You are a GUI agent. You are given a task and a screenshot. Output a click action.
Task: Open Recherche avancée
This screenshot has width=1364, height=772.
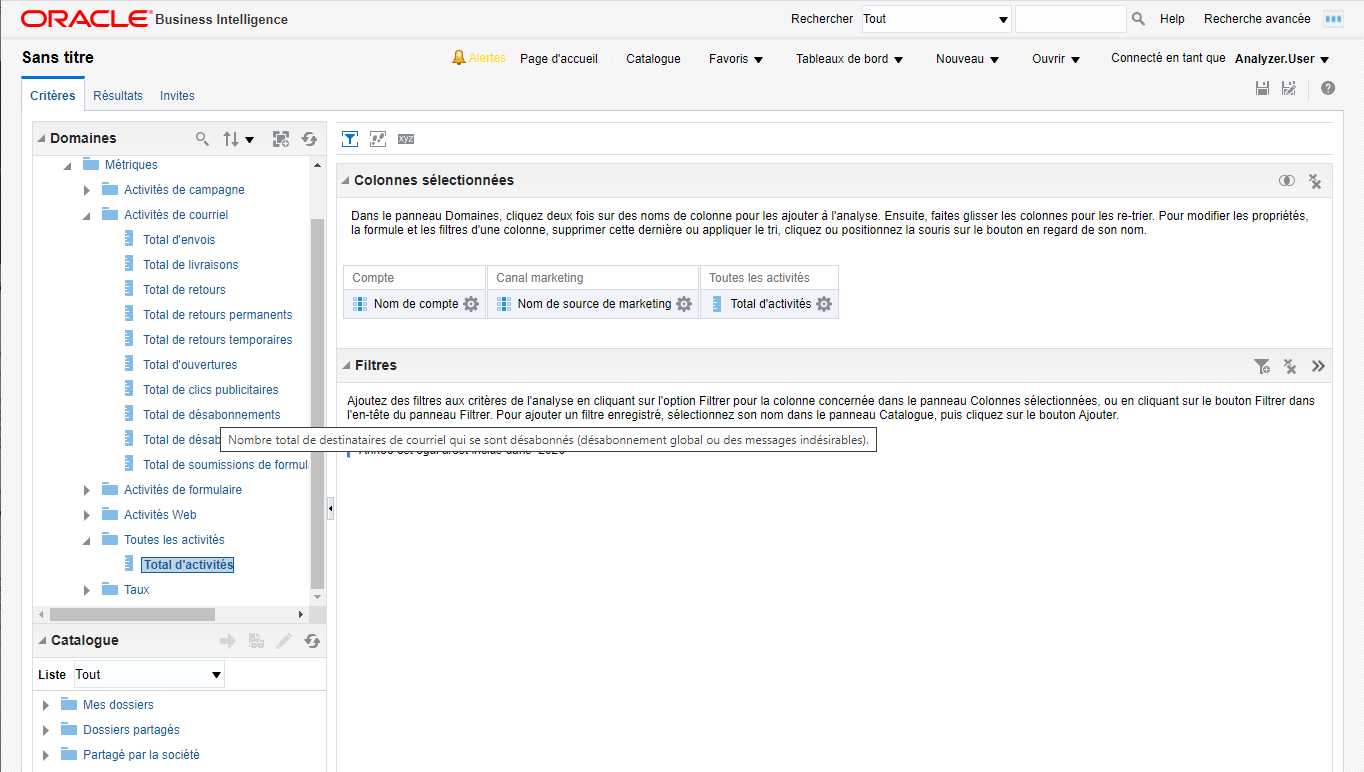point(1257,19)
